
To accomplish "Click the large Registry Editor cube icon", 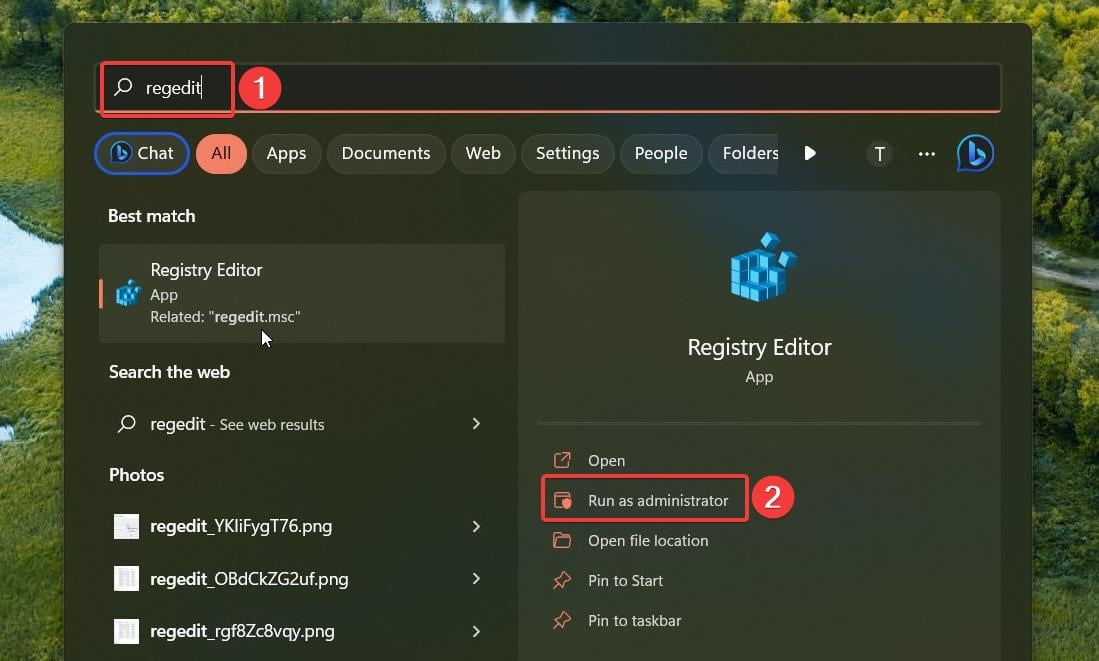I will (759, 268).
